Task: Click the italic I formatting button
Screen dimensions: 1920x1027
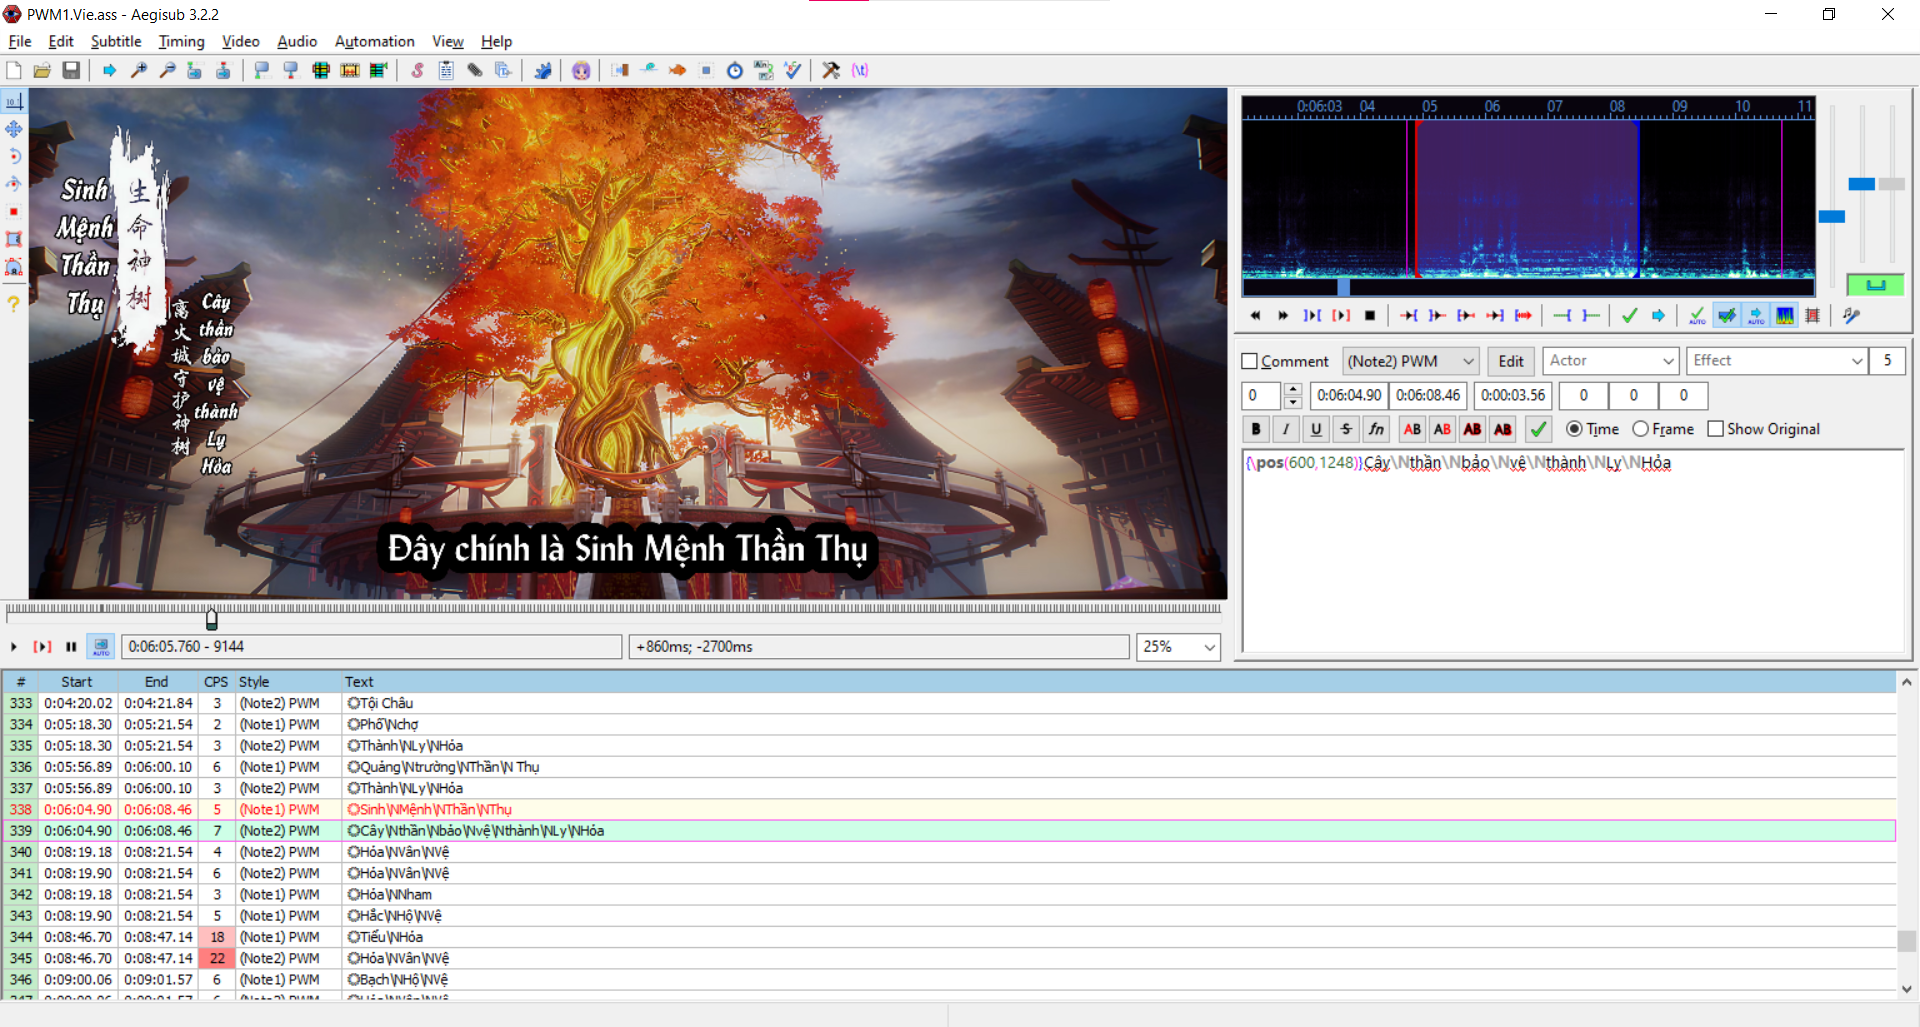Action: (1286, 429)
